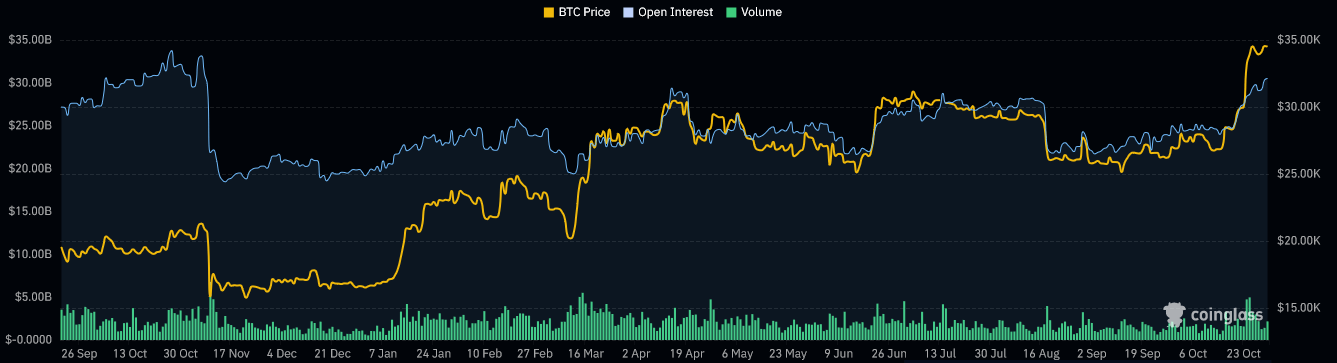Image resolution: width=1337 pixels, height=363 pixels.
Task: Click the $10.00B left axis label
Action: point(29,254)
